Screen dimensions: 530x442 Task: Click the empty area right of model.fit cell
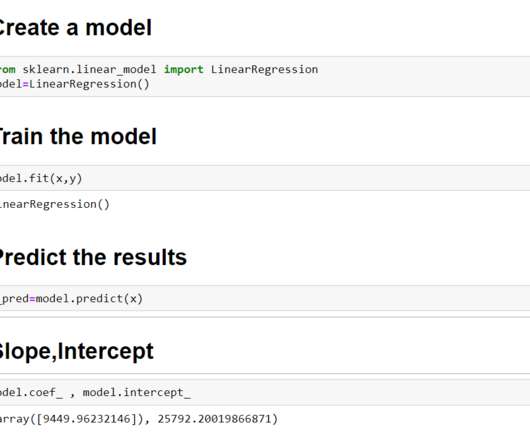point(304,178)
